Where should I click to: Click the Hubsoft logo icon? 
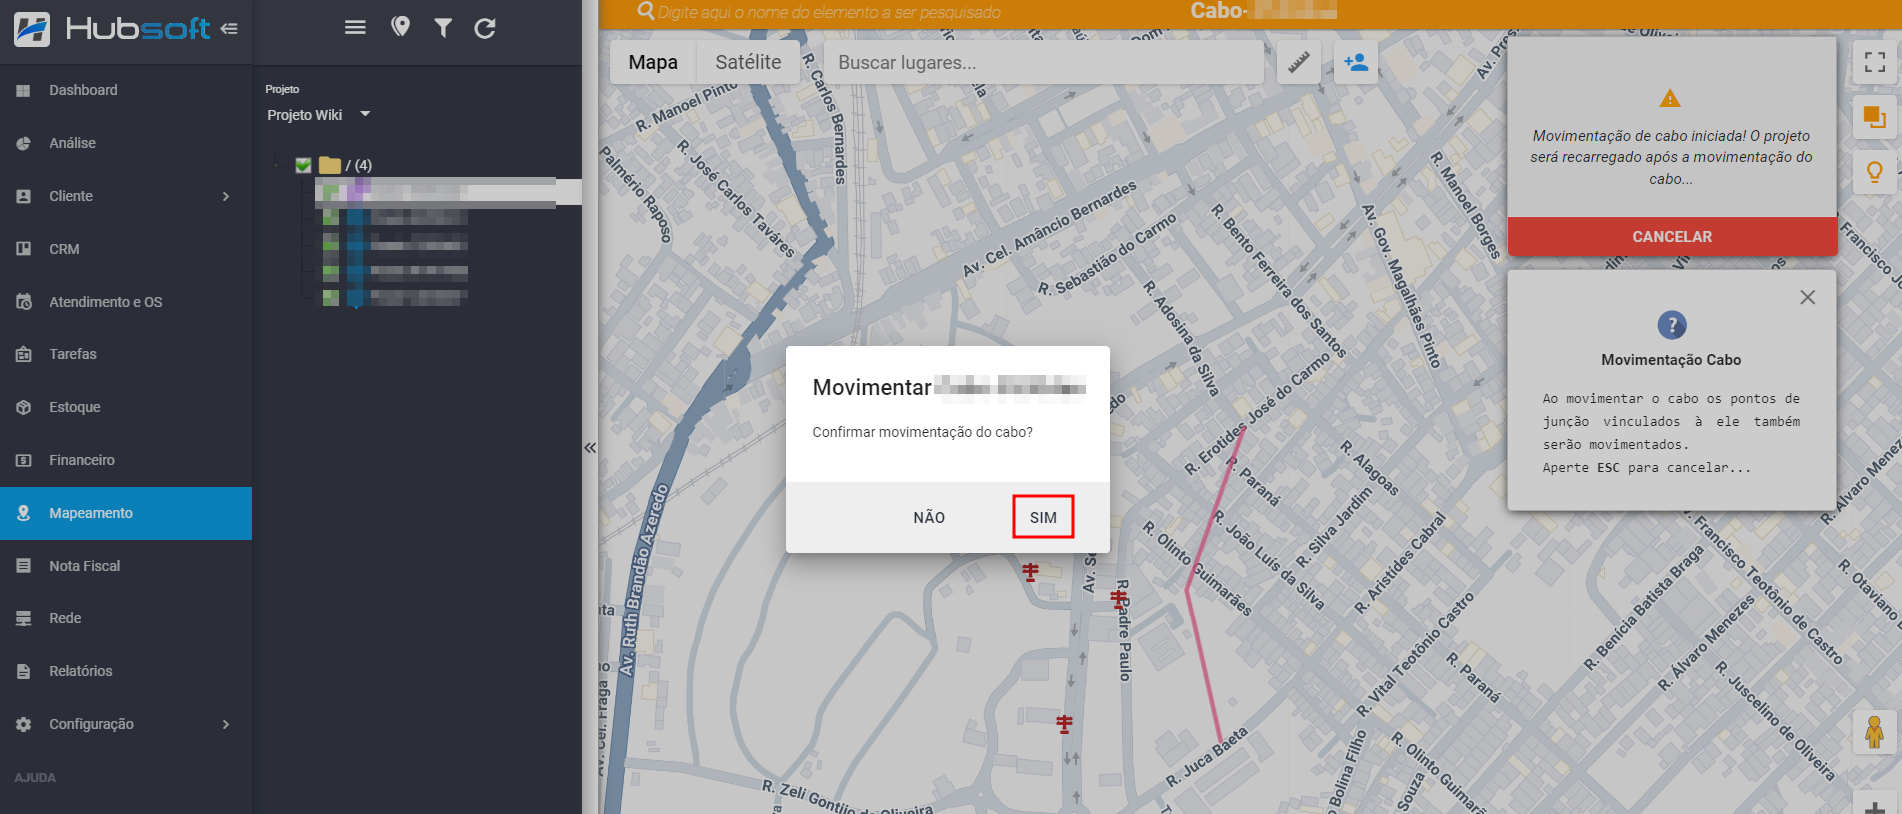[x=32, y=28]
